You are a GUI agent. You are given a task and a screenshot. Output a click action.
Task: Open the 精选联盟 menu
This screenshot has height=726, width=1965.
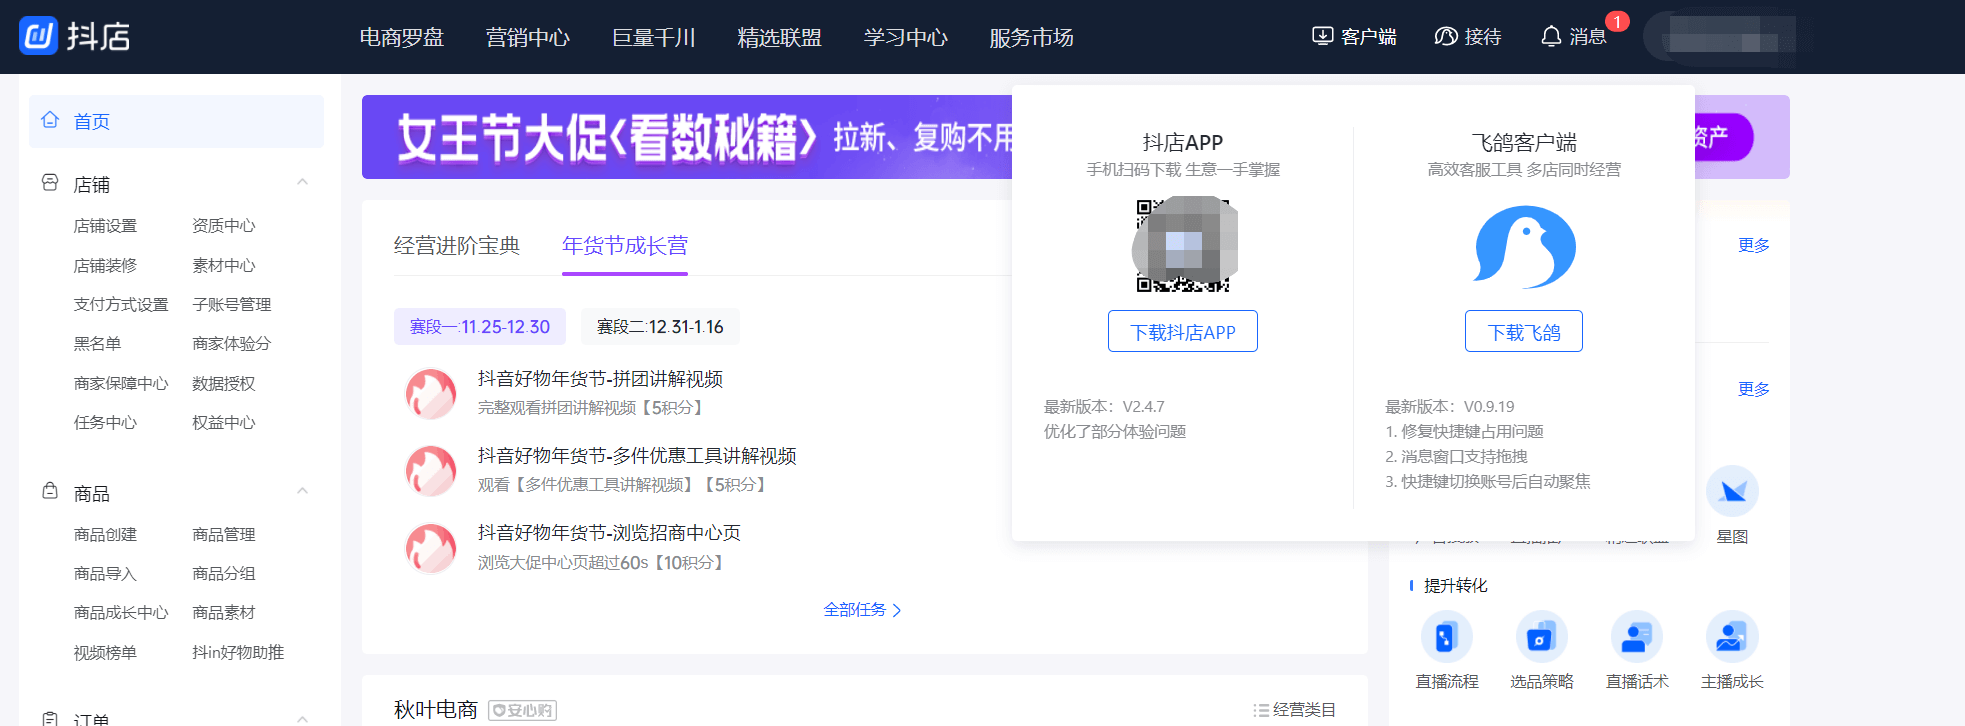[x=780, y=37]
